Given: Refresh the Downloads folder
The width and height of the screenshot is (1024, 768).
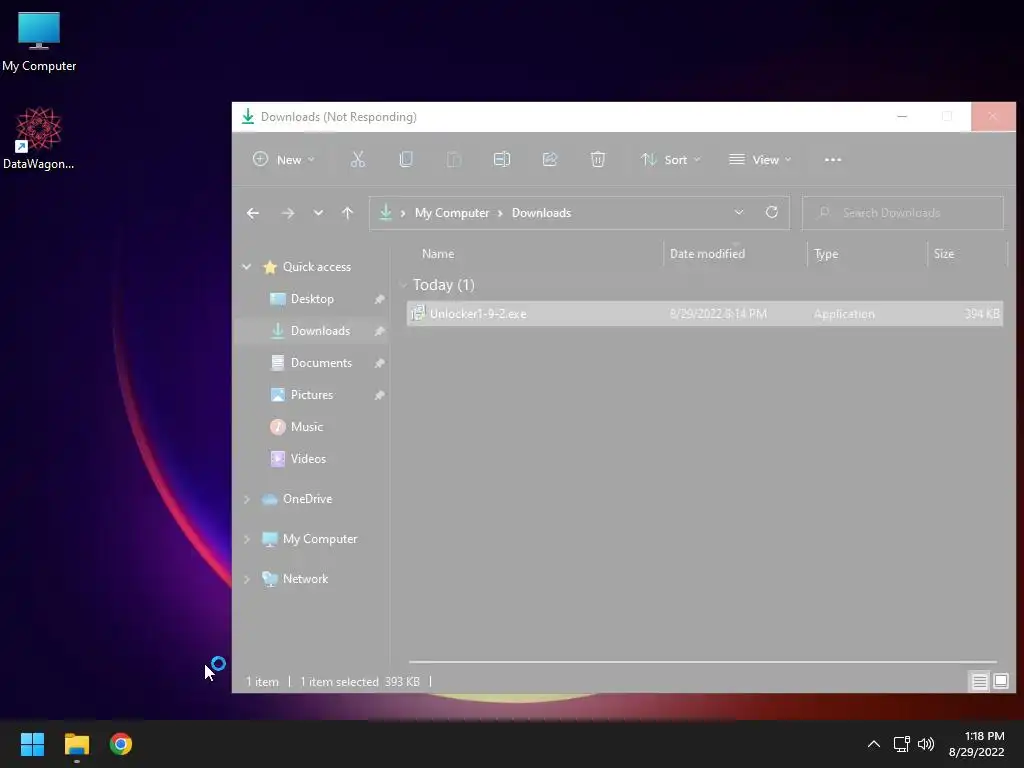Looking at the screenshot, I should point(771,212).
